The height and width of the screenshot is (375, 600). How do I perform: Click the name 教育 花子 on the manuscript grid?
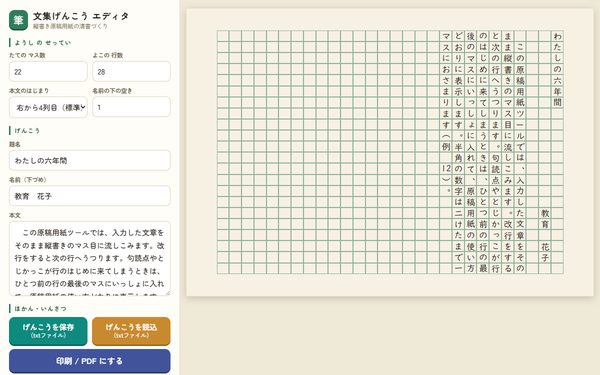pos(545,235)
